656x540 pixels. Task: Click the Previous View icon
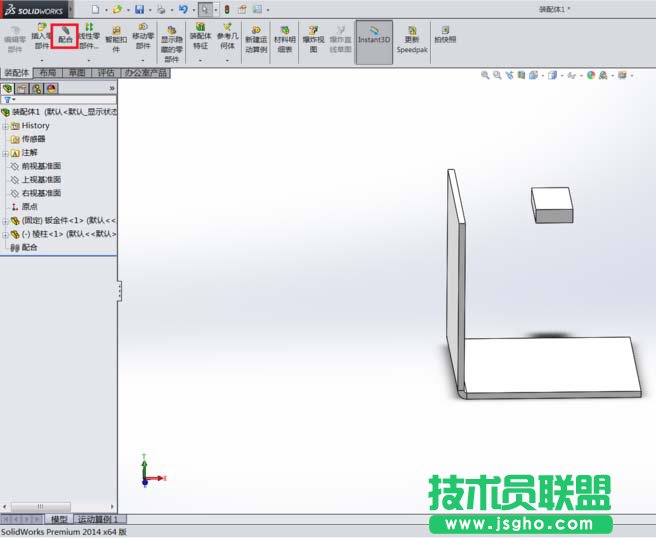[509, 75]
